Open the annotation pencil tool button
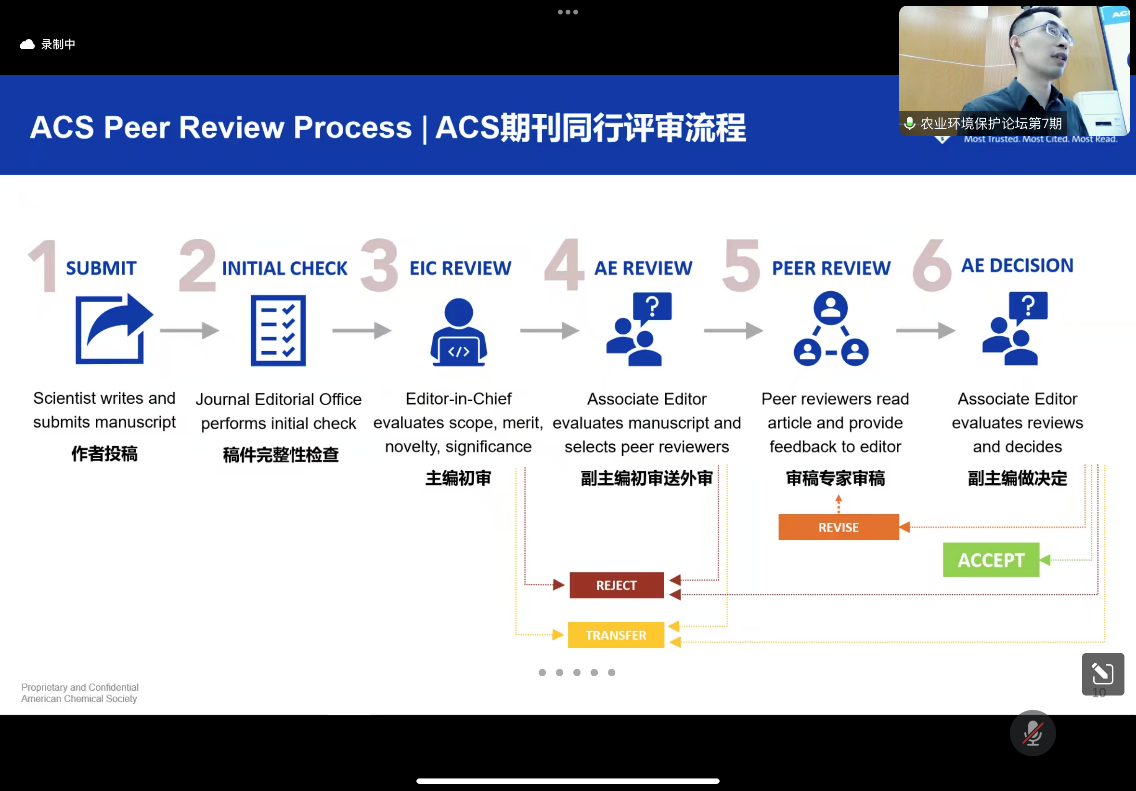The height and width of the screenshot is (791, 1136). coord(1103,674)
